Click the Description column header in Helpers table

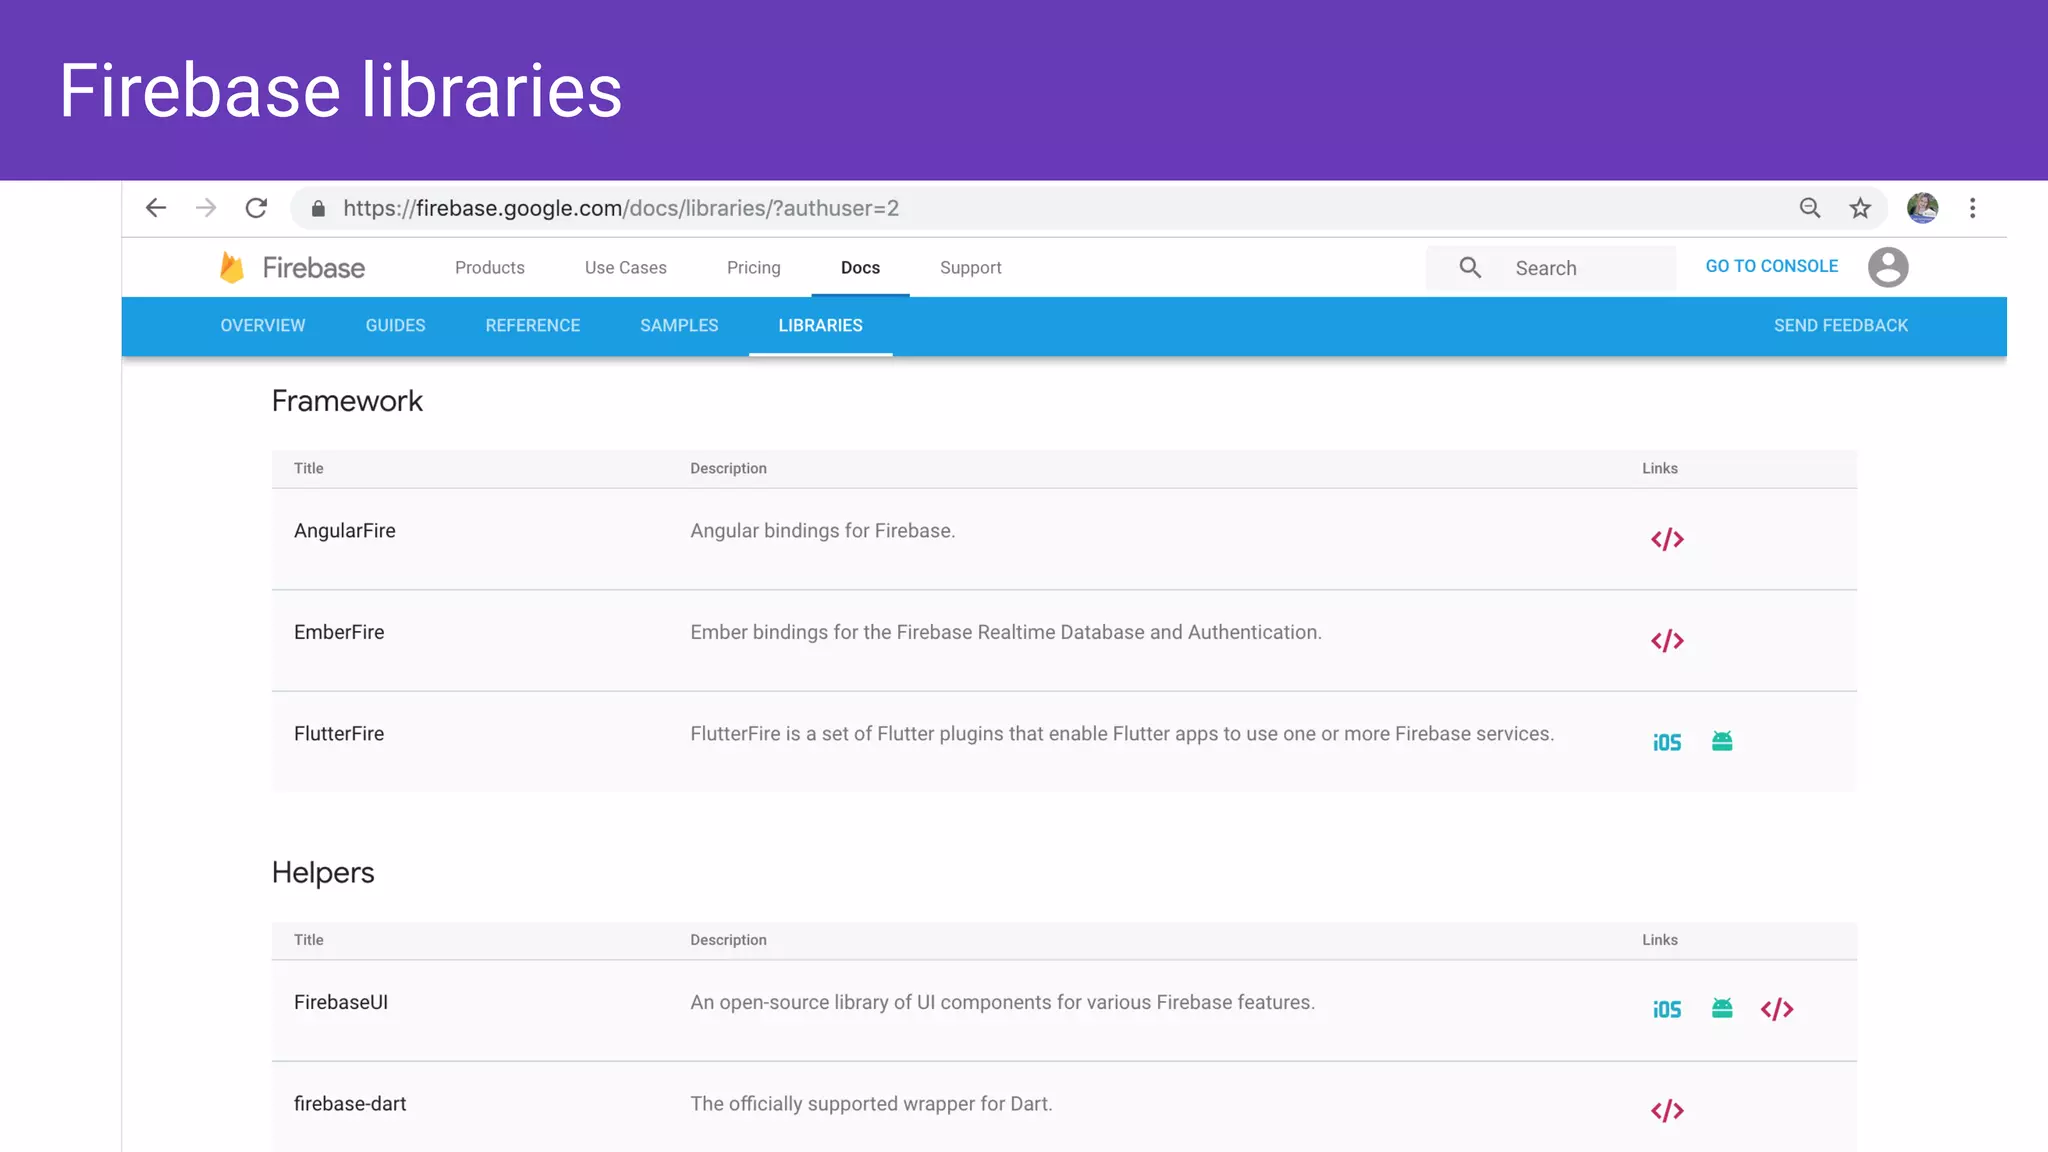728,940
